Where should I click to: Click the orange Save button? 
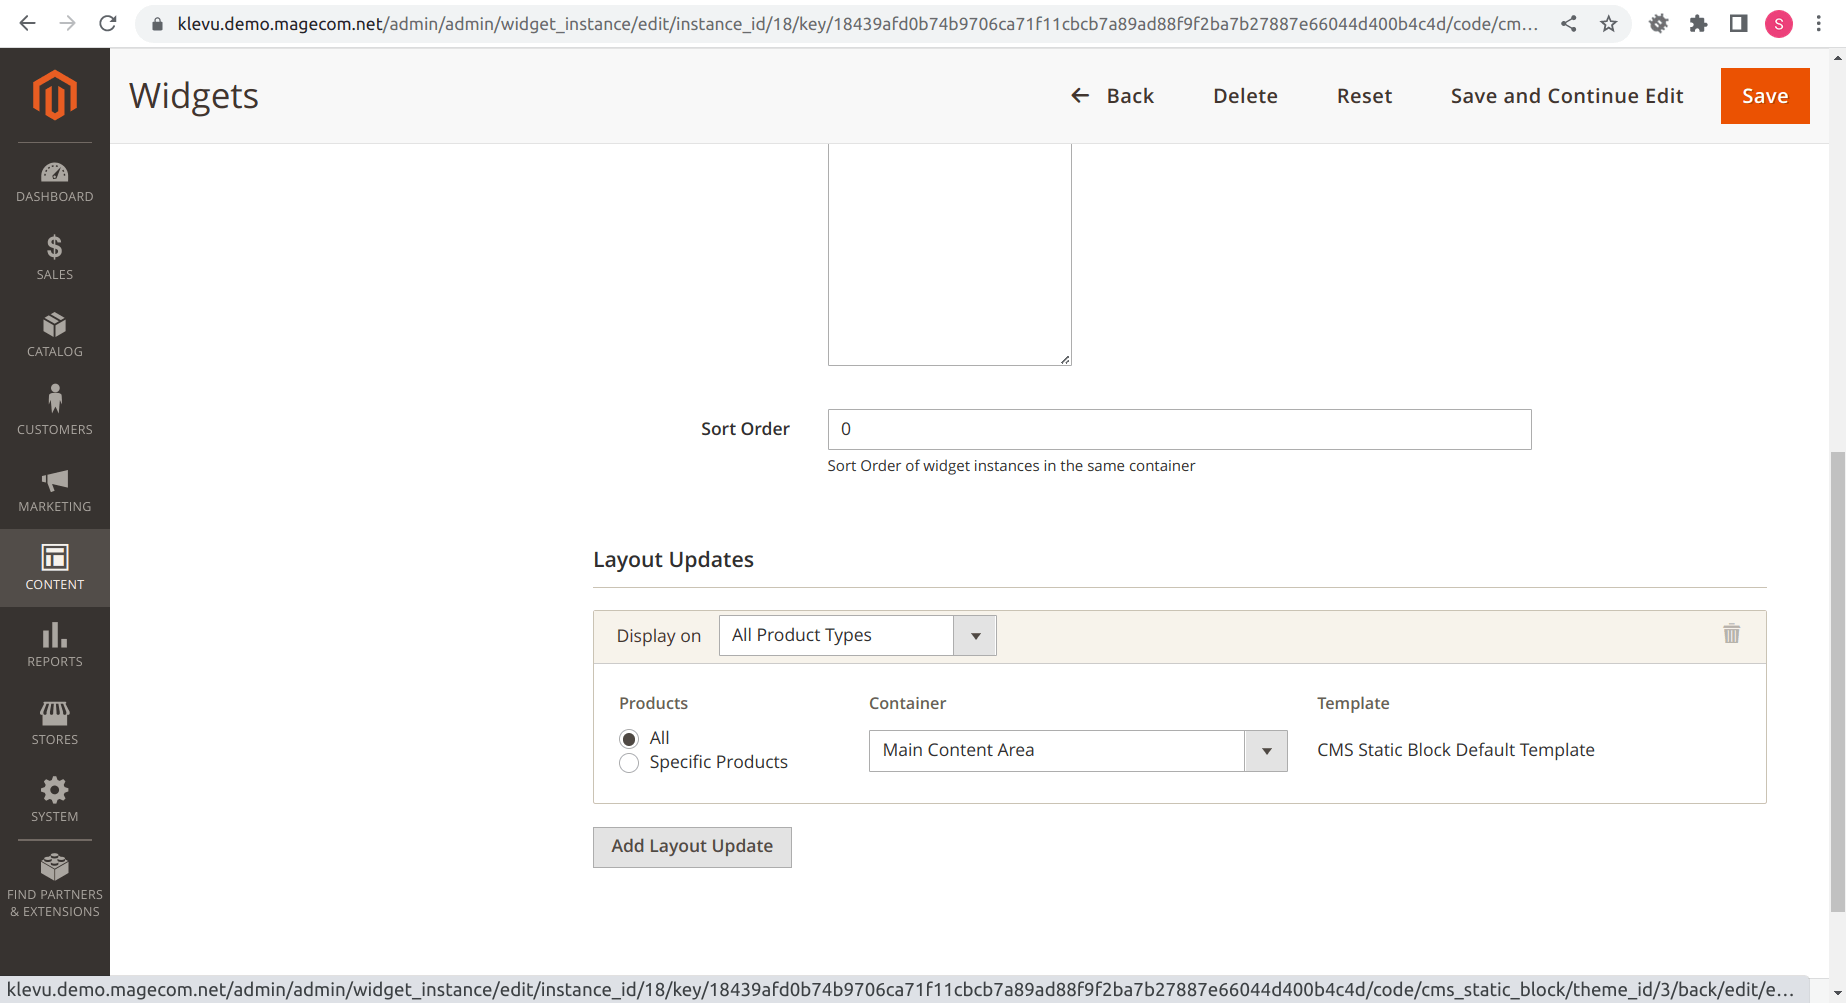pos(1765,96)
